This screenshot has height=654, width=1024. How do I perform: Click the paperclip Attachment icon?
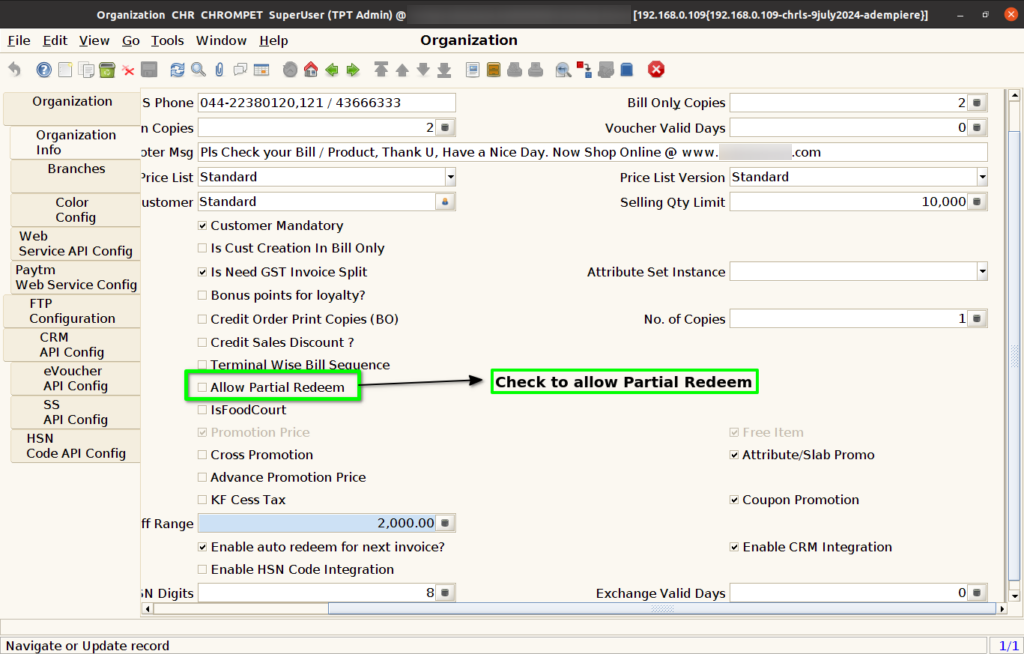[x=219, y=69]
